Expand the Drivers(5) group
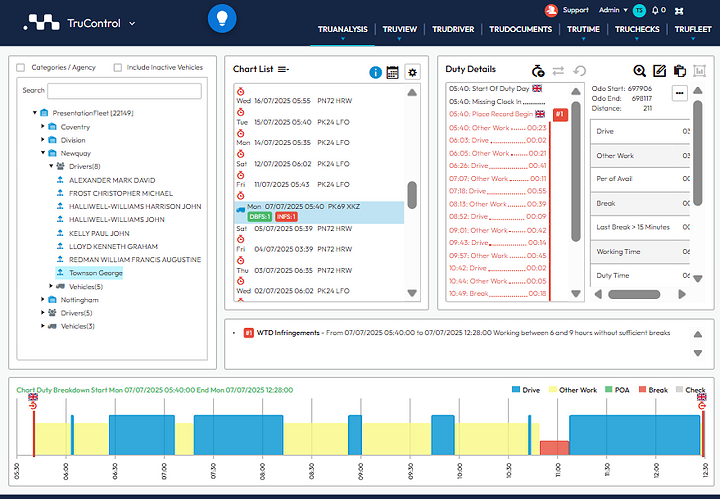The image size is (720, 499). tap(43, 313)
